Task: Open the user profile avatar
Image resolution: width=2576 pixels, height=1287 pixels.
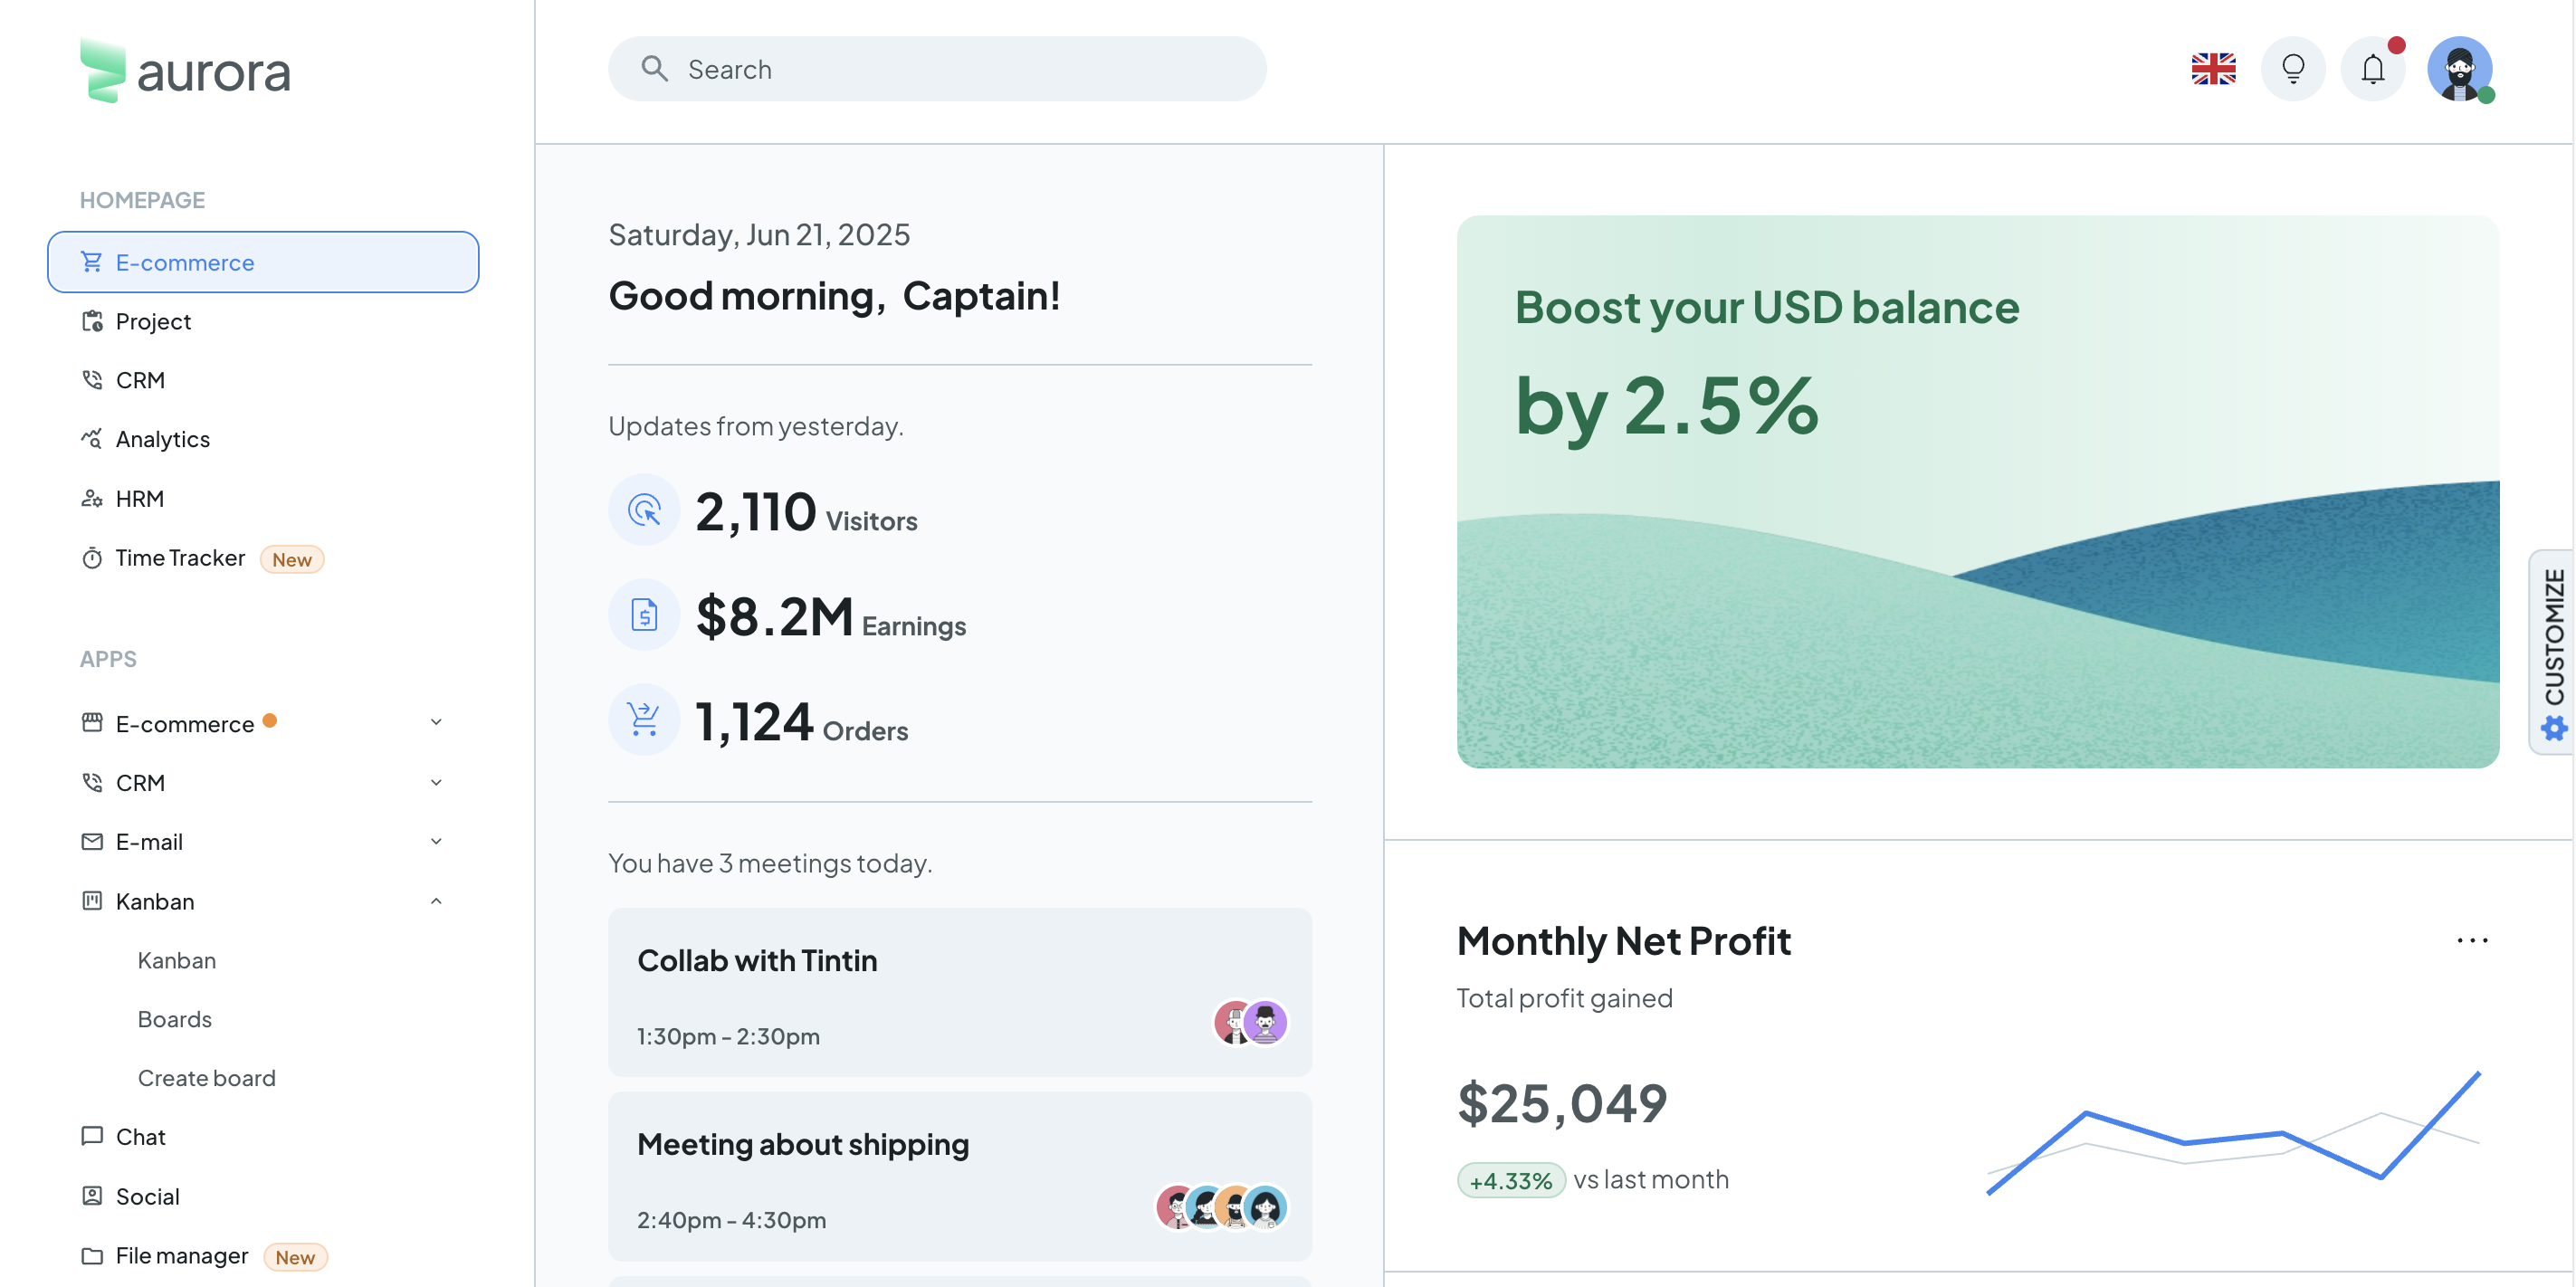Action: [2459, 69]
